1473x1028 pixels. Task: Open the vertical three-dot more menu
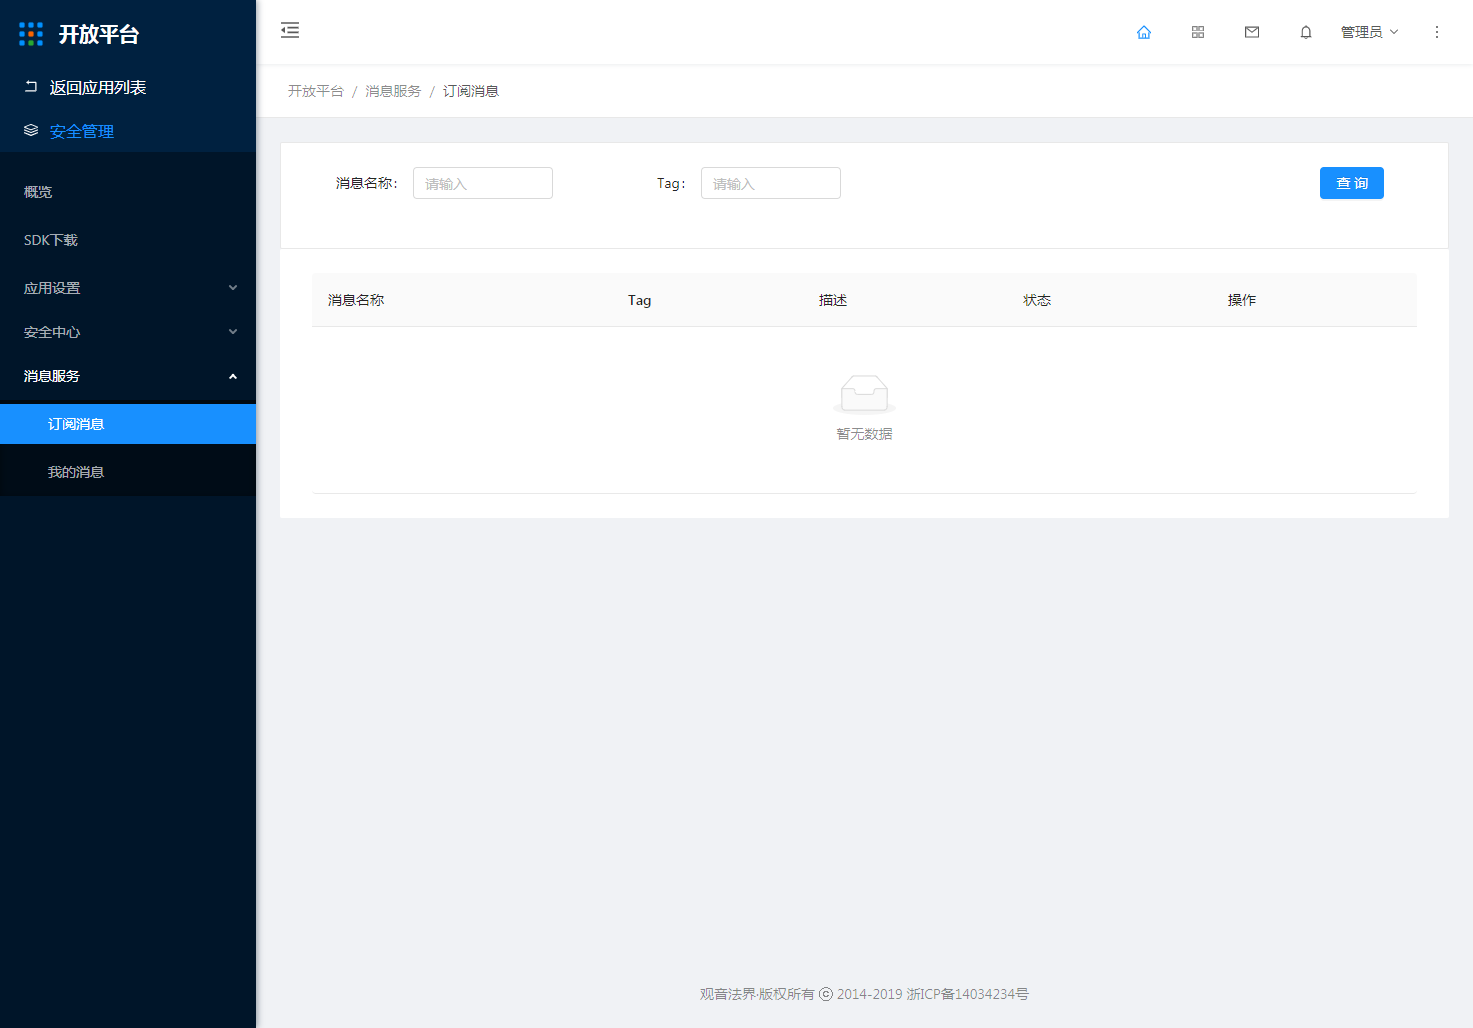pyautogui.click(x=1437, y=32)
